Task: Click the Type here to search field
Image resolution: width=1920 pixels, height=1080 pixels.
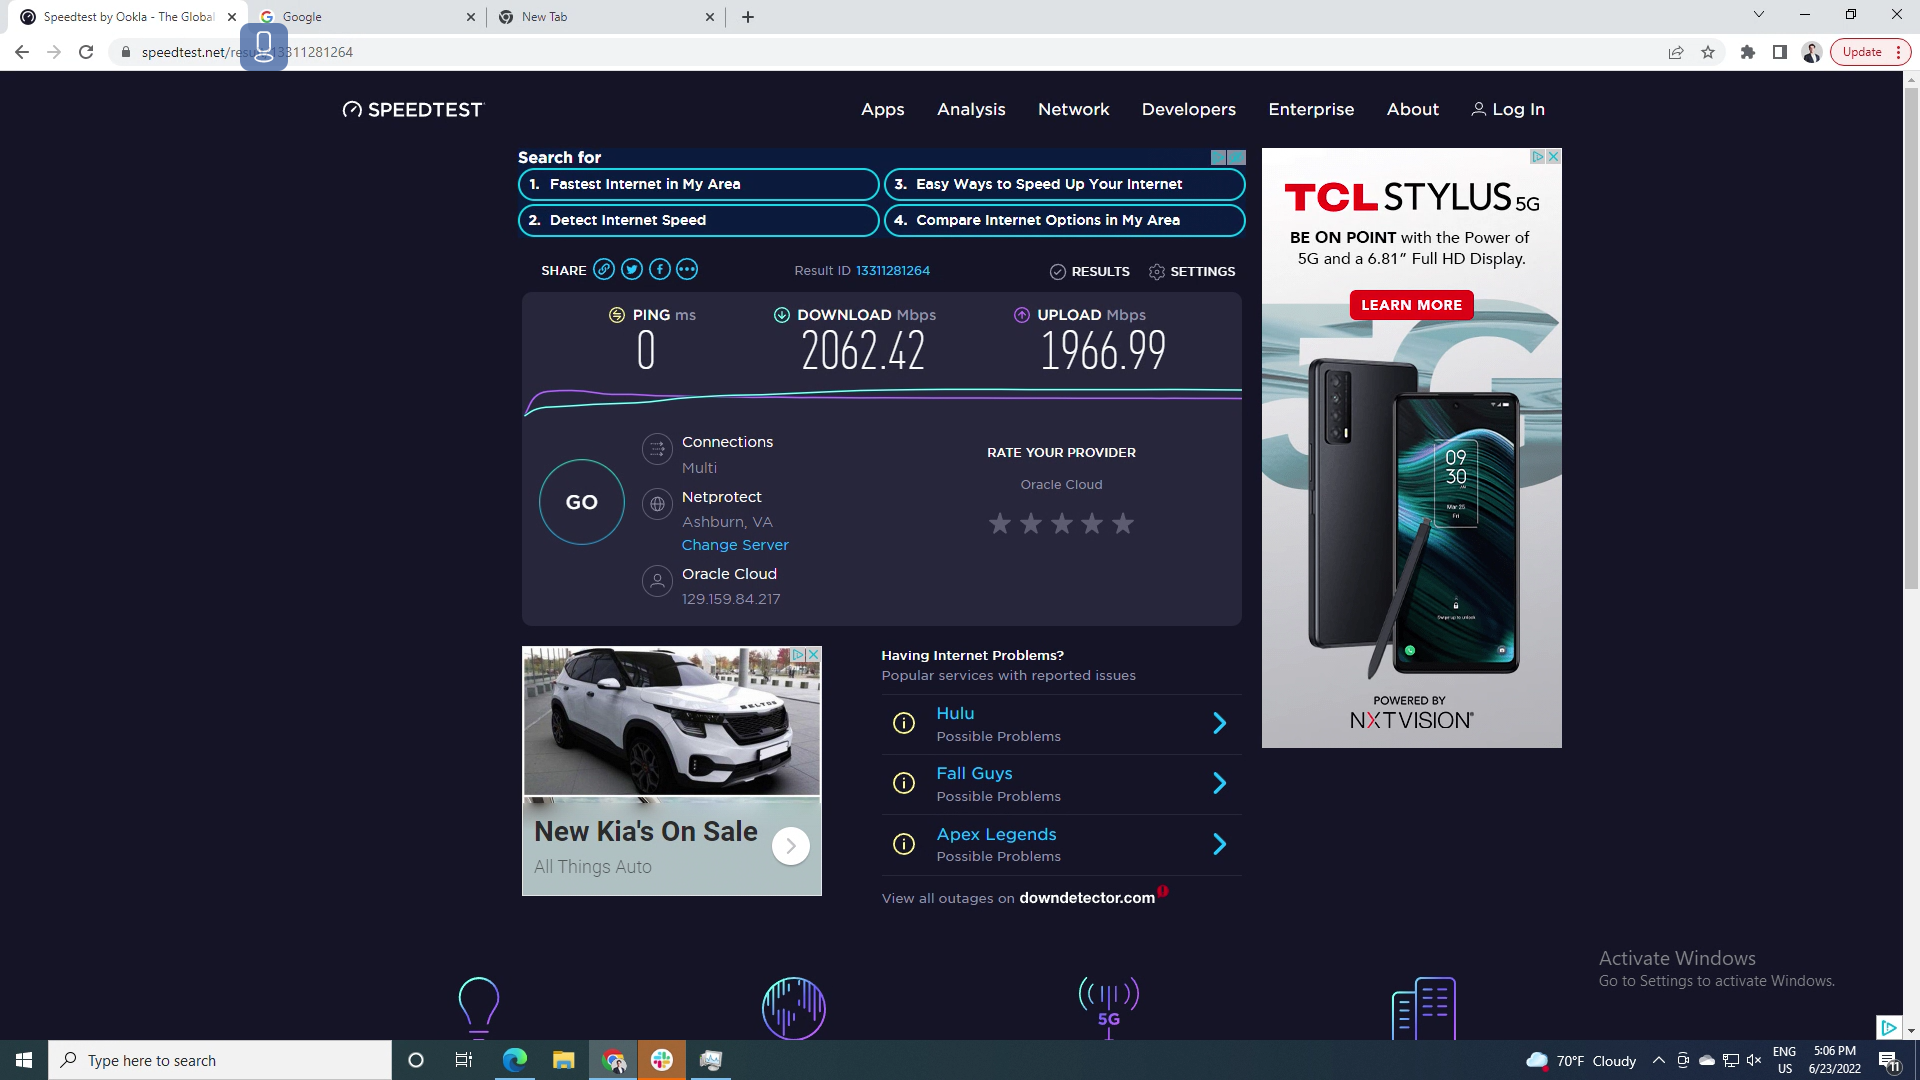Action: coord(220,1060)
